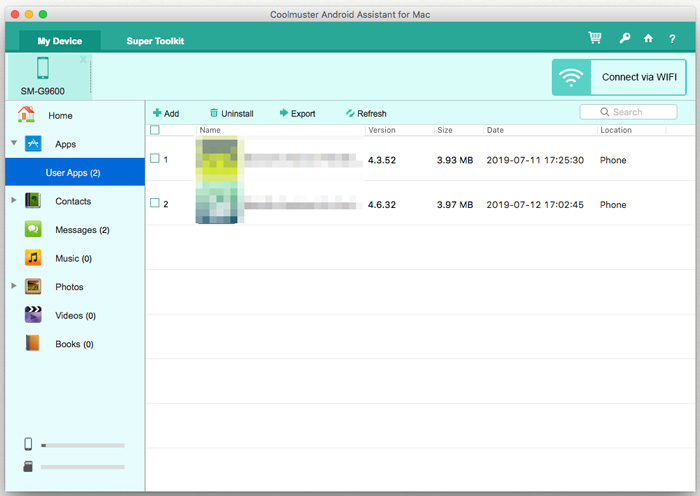The width and height of the screenshot is (700, 496).
Task: Click the Home house icon in sidebar
Action: (26, 114)
